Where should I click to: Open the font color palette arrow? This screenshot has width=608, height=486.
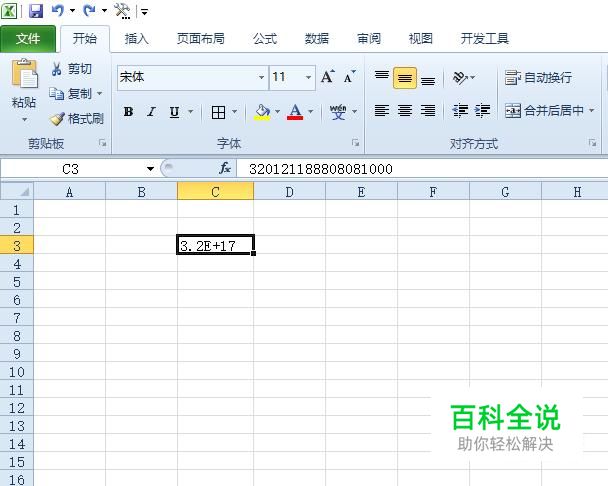coord(311,112)
